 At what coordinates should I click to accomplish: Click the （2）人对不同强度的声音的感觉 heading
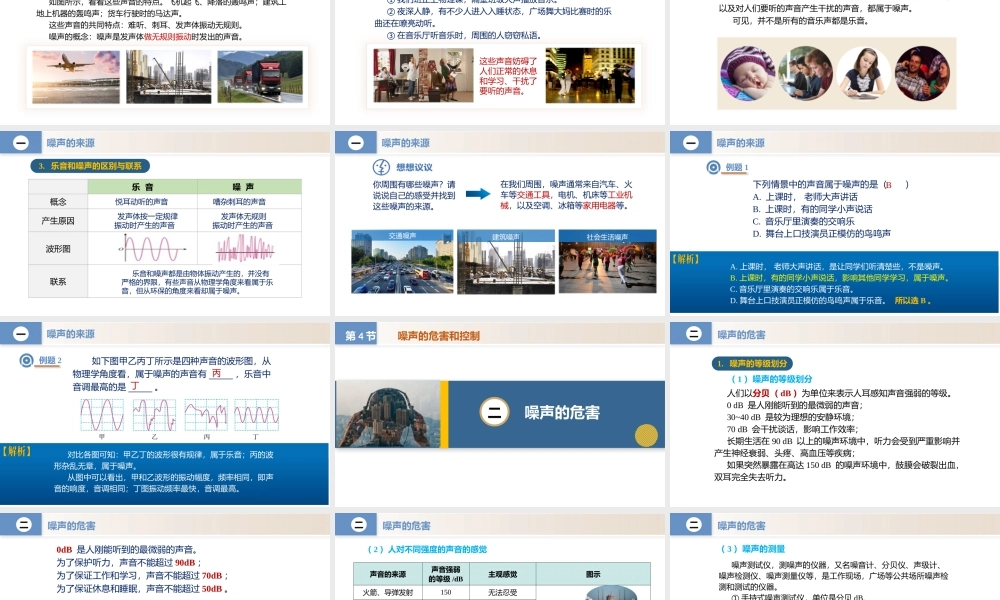point(427,549)
